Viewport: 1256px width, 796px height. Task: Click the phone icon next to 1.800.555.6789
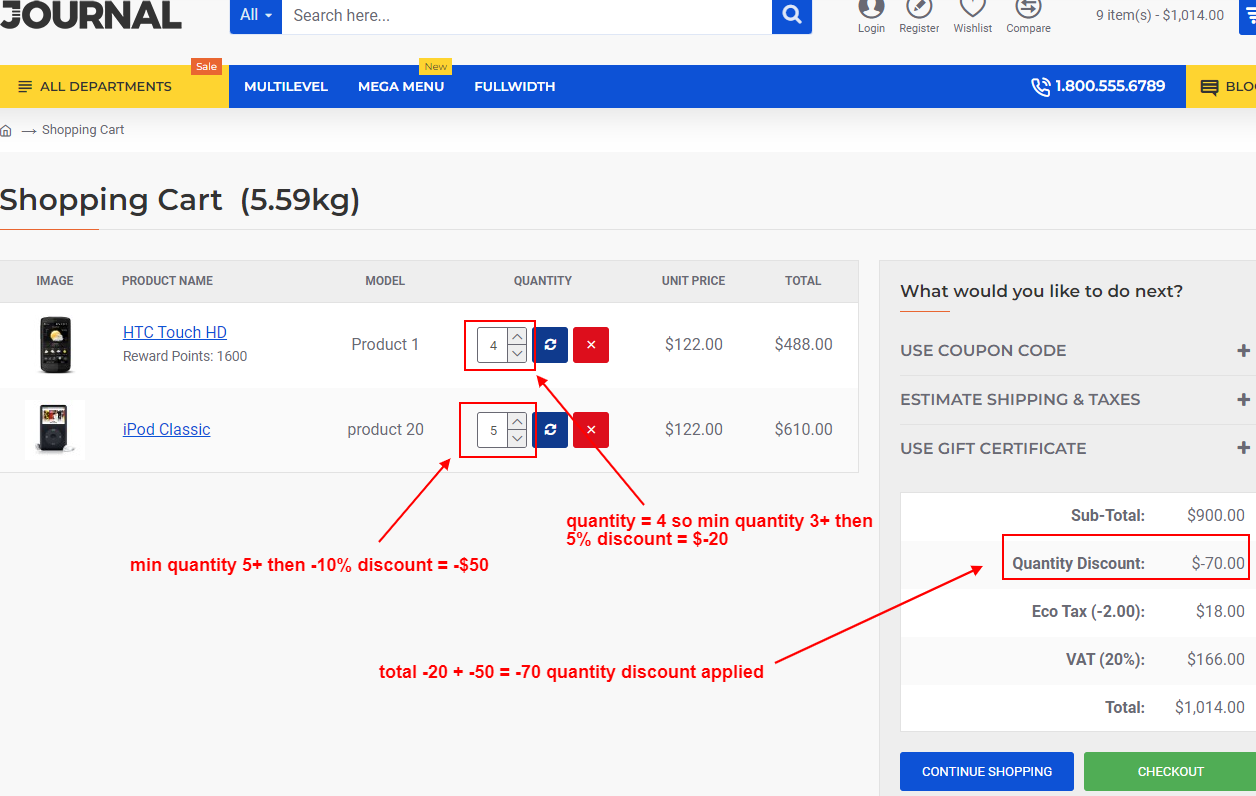(1041, 86)
